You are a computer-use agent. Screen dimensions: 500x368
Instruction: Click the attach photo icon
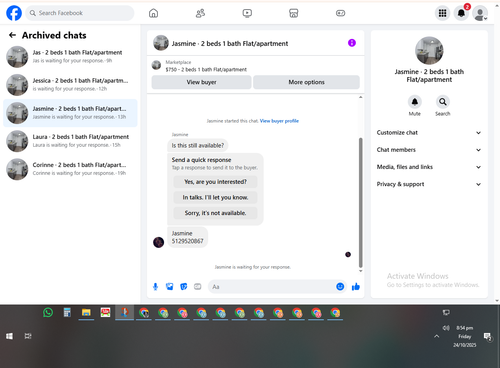[169, 287]
